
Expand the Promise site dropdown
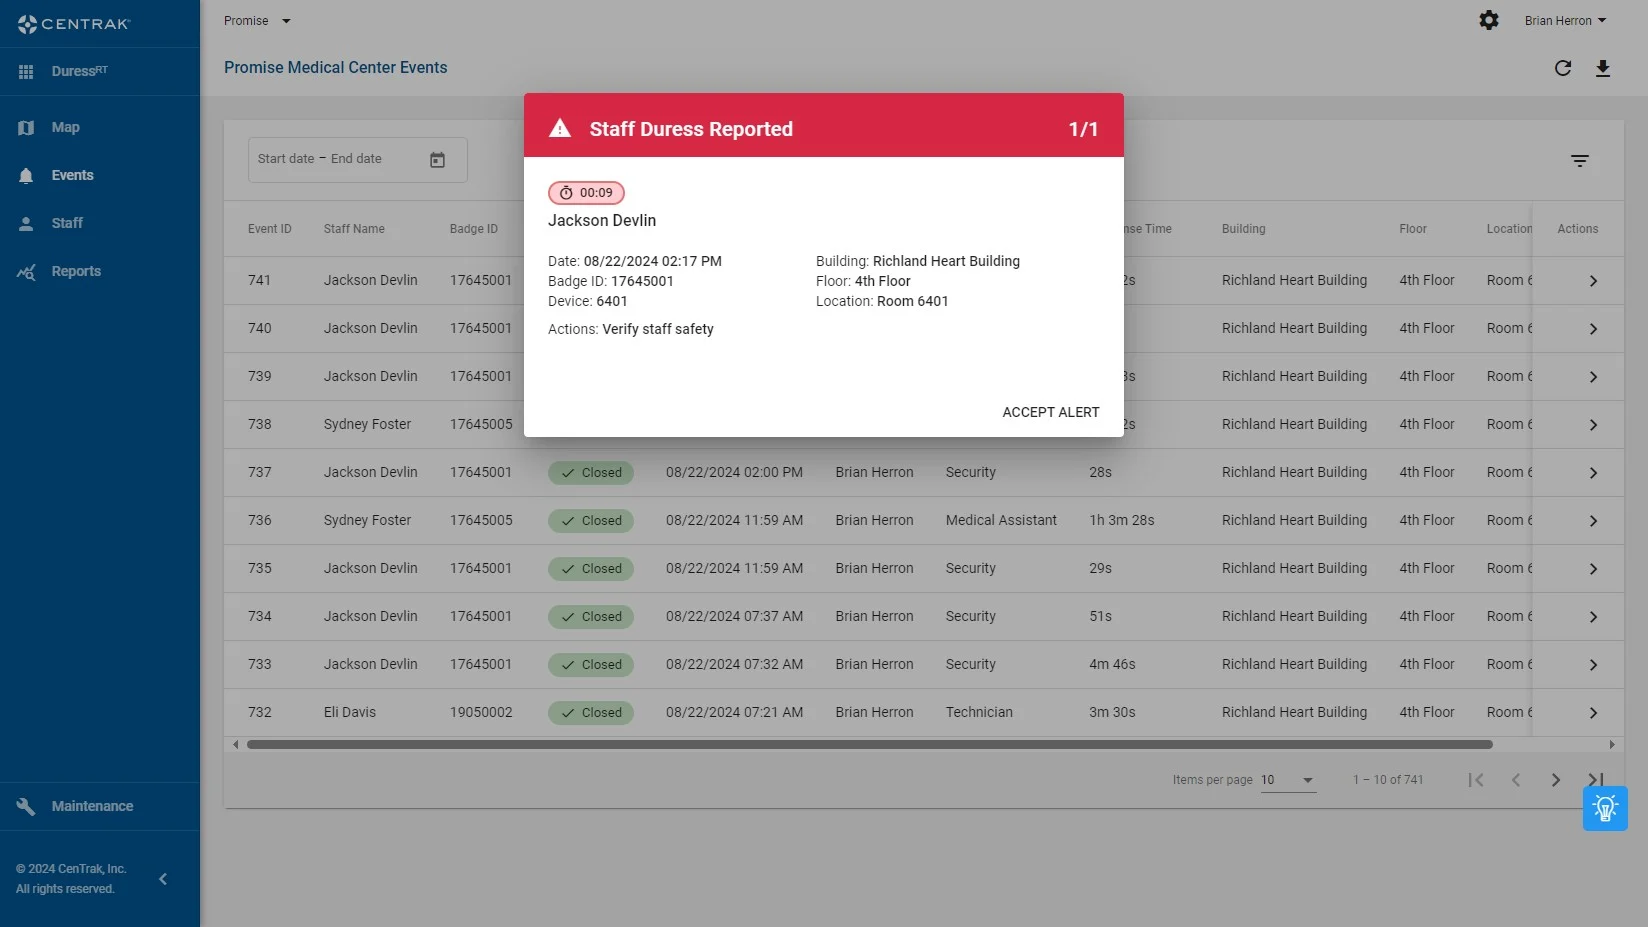[257, 21]
